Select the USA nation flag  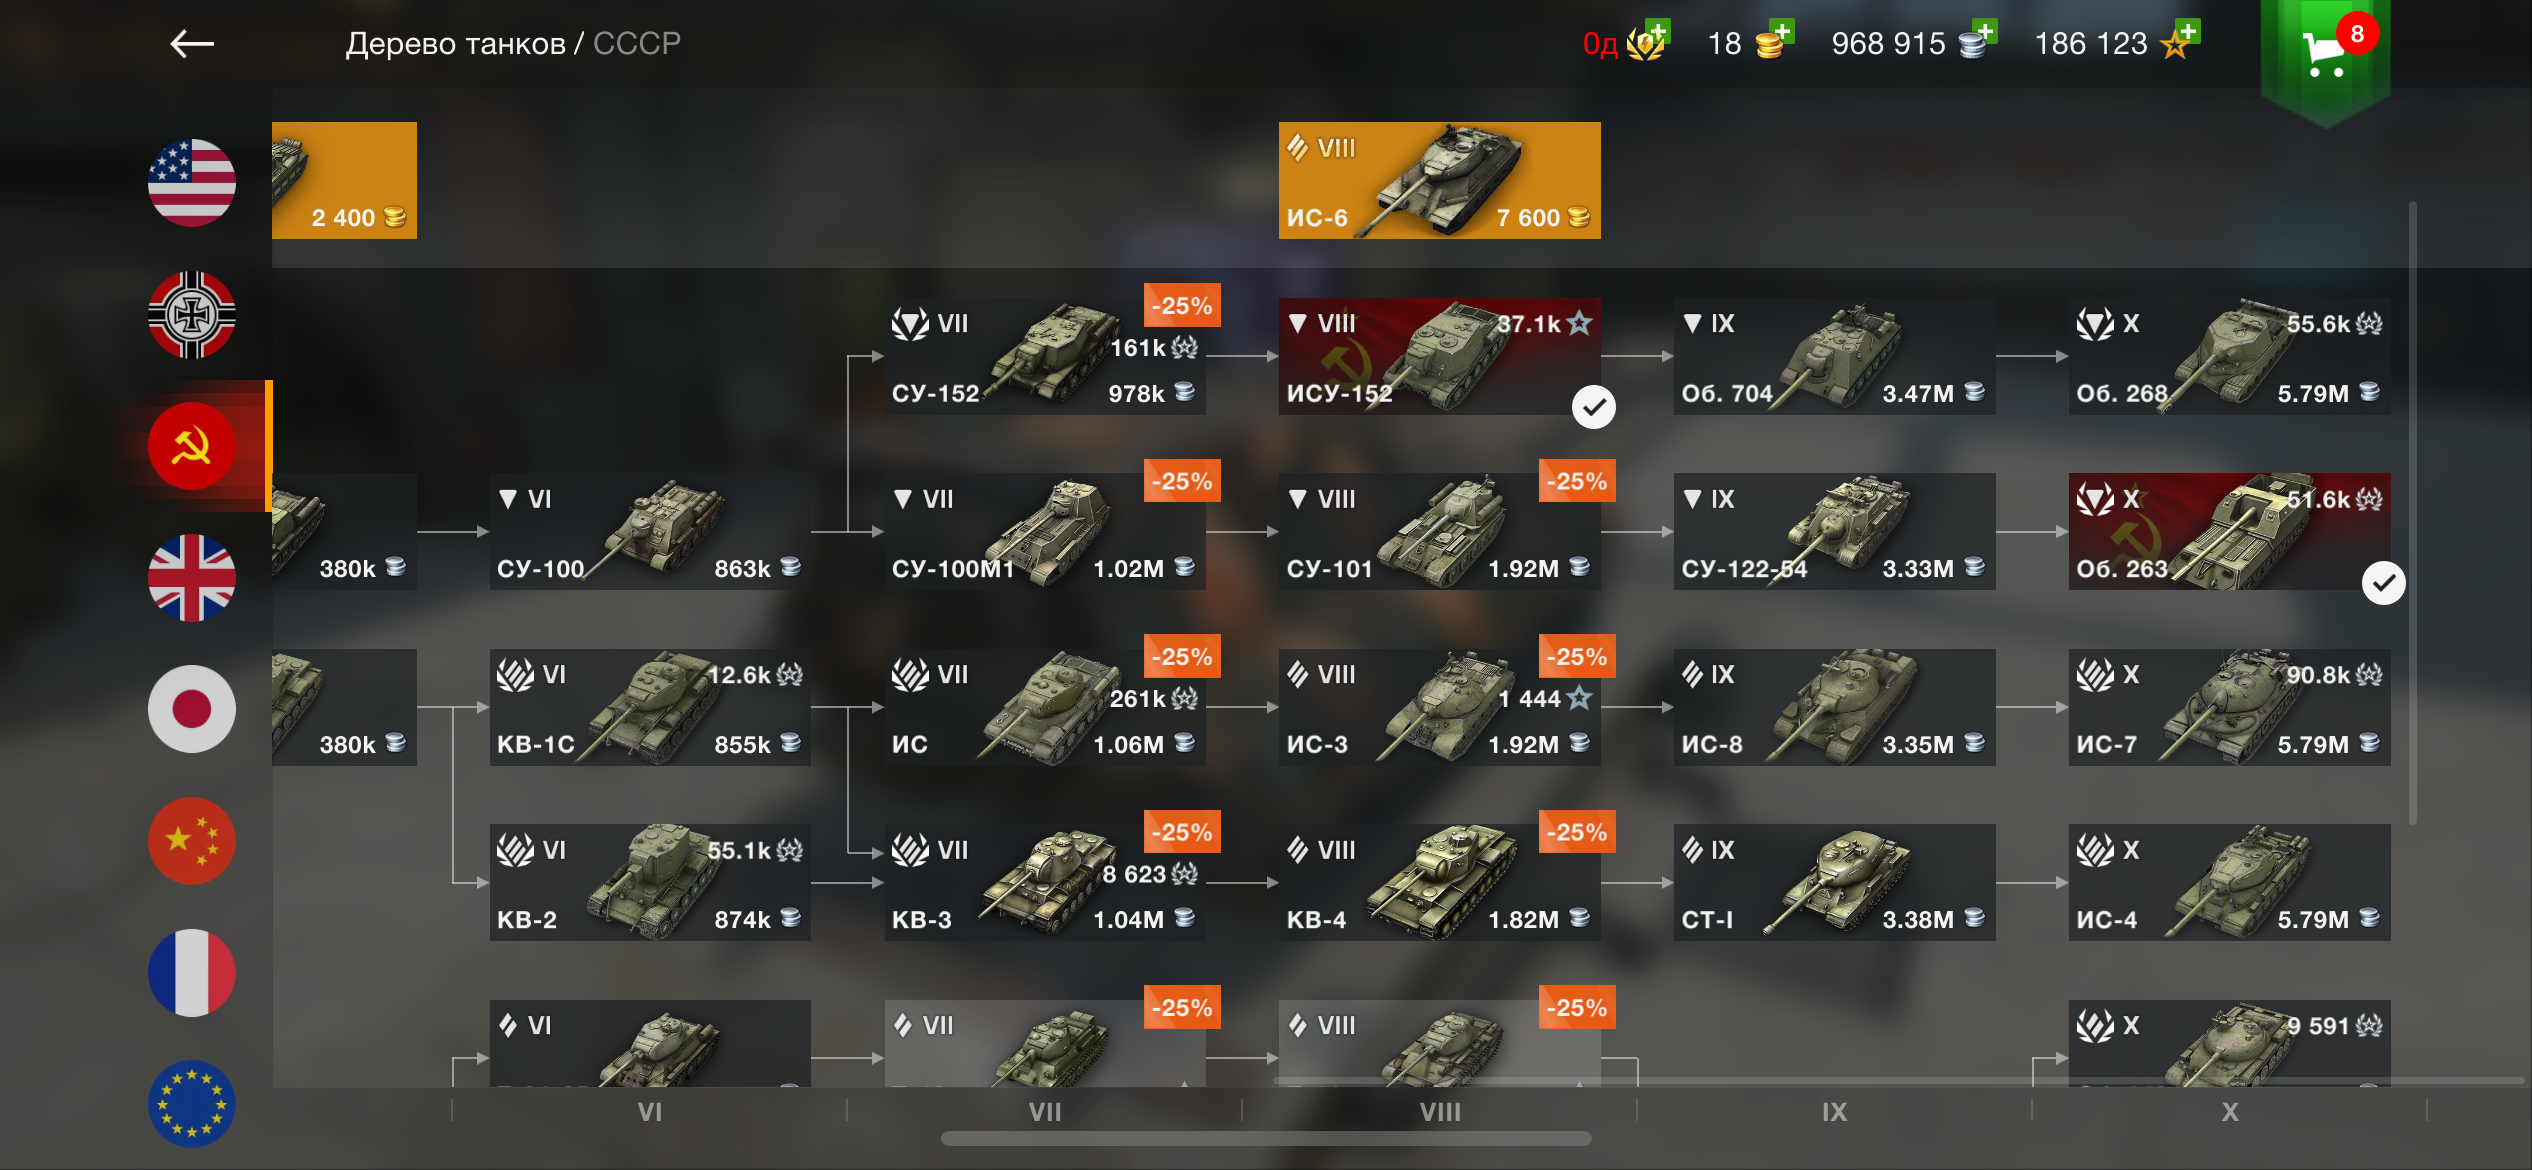192,183
